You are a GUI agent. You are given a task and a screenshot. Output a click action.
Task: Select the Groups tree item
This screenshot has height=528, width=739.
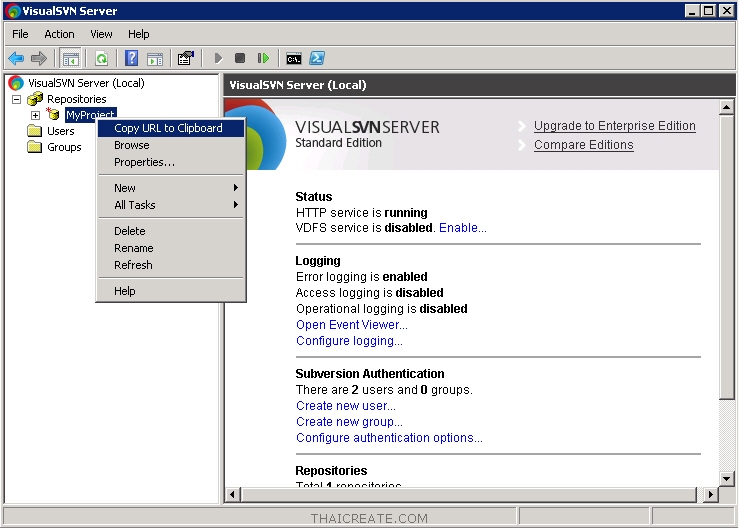click(x=65, y=147)
